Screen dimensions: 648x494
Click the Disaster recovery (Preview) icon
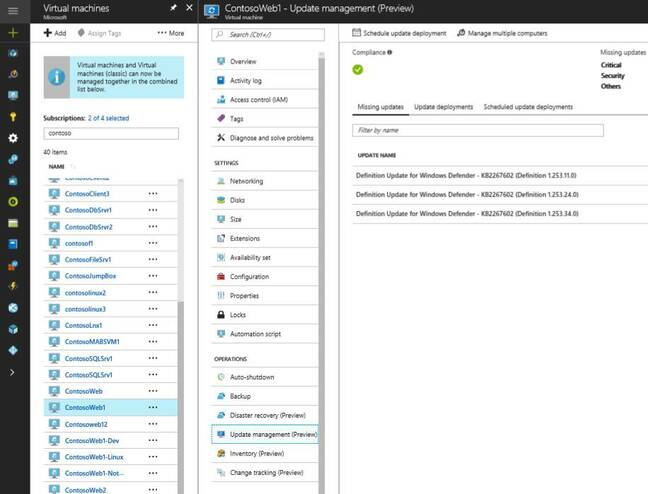coord(221,415)
